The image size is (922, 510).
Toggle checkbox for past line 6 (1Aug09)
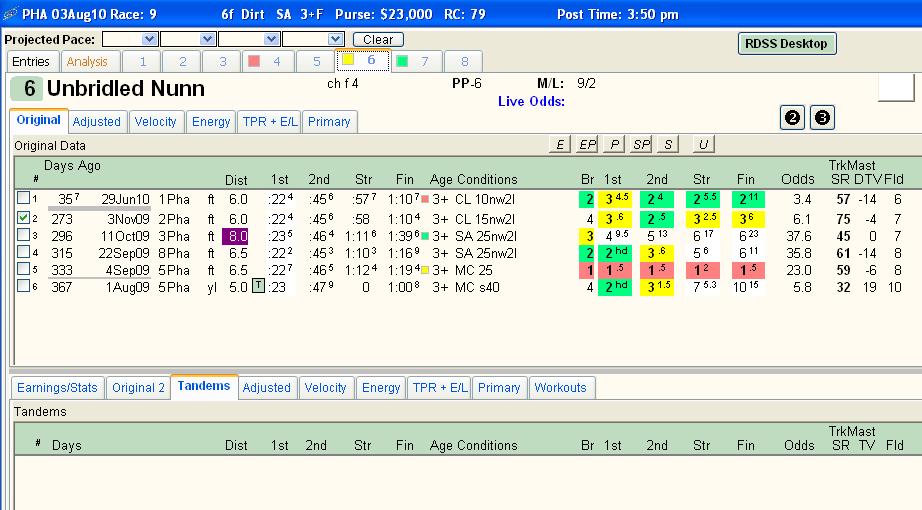tap(23, 286)
